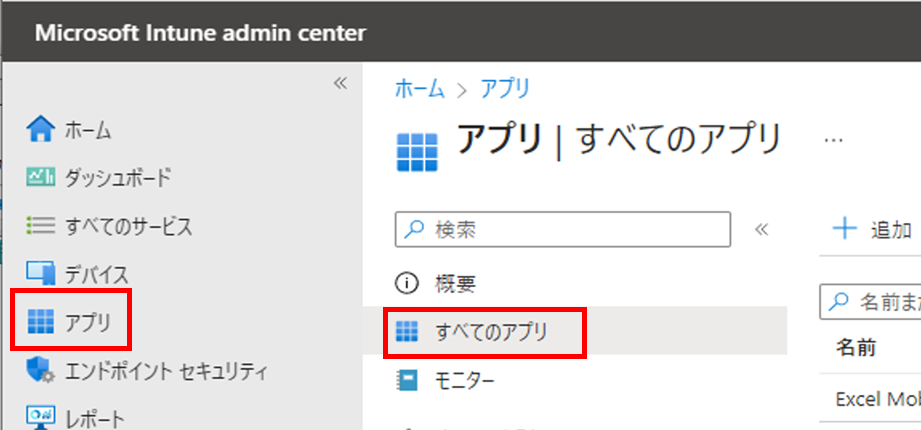This screenshot has width=921, height=430.
Task: Click the 追加 add button
Action: [x=873, y=230]
